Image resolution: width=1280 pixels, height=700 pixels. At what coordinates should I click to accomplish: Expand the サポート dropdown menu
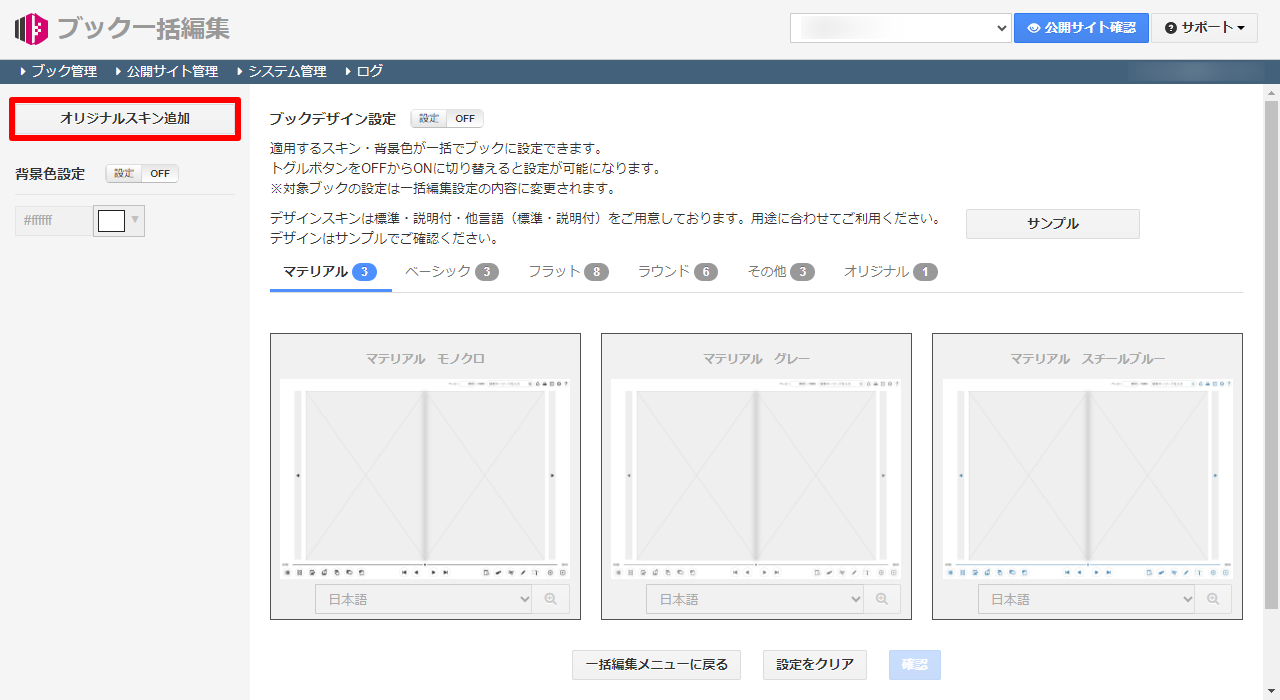(1203, 27)
